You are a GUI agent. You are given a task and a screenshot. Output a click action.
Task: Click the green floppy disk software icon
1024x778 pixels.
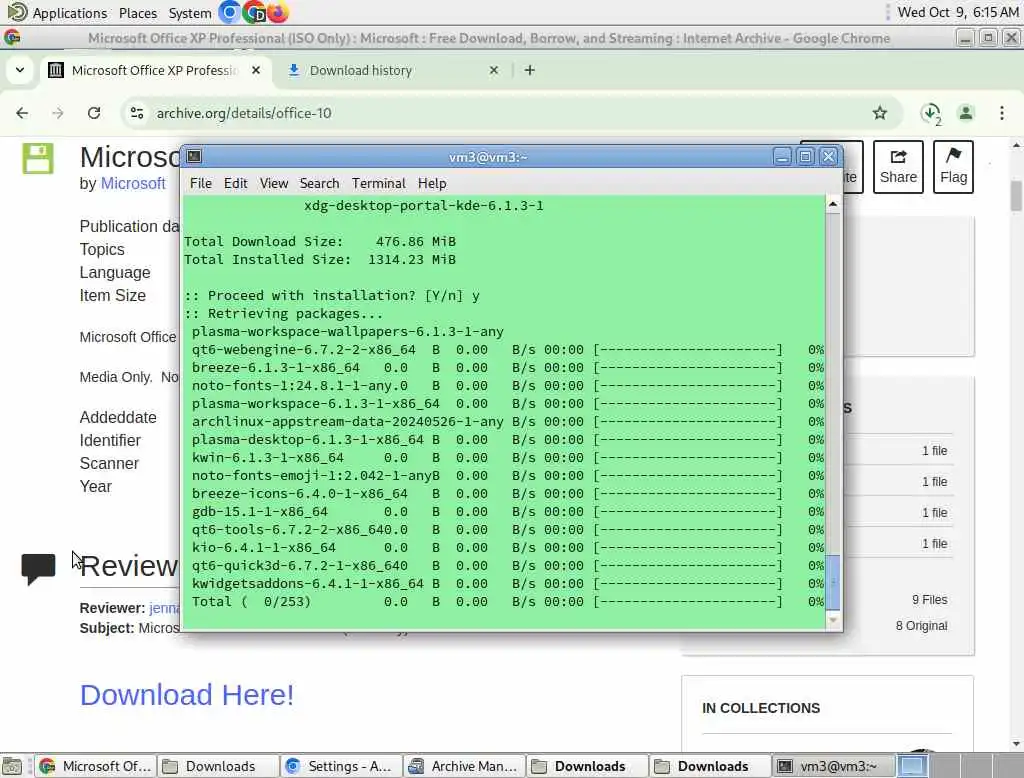point(38,159)
